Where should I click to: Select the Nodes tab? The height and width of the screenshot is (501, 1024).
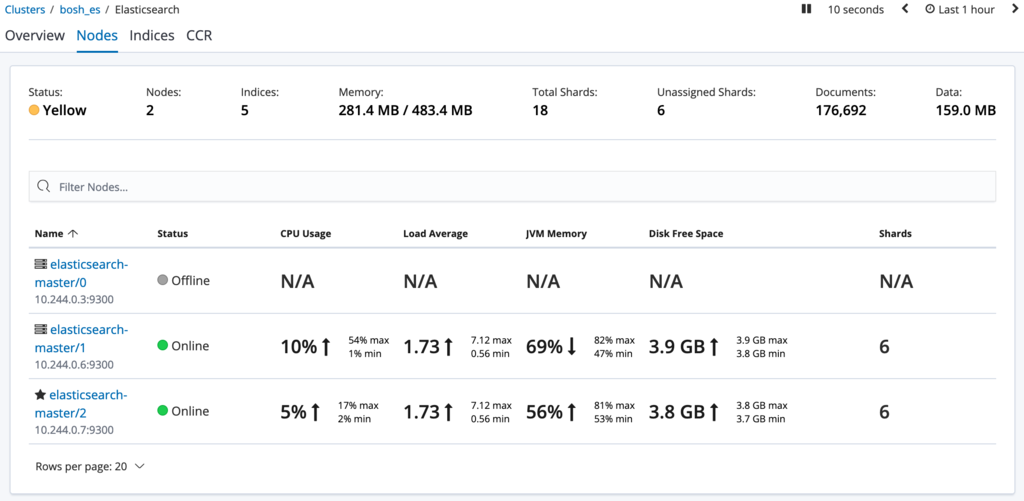pos(97,35)
